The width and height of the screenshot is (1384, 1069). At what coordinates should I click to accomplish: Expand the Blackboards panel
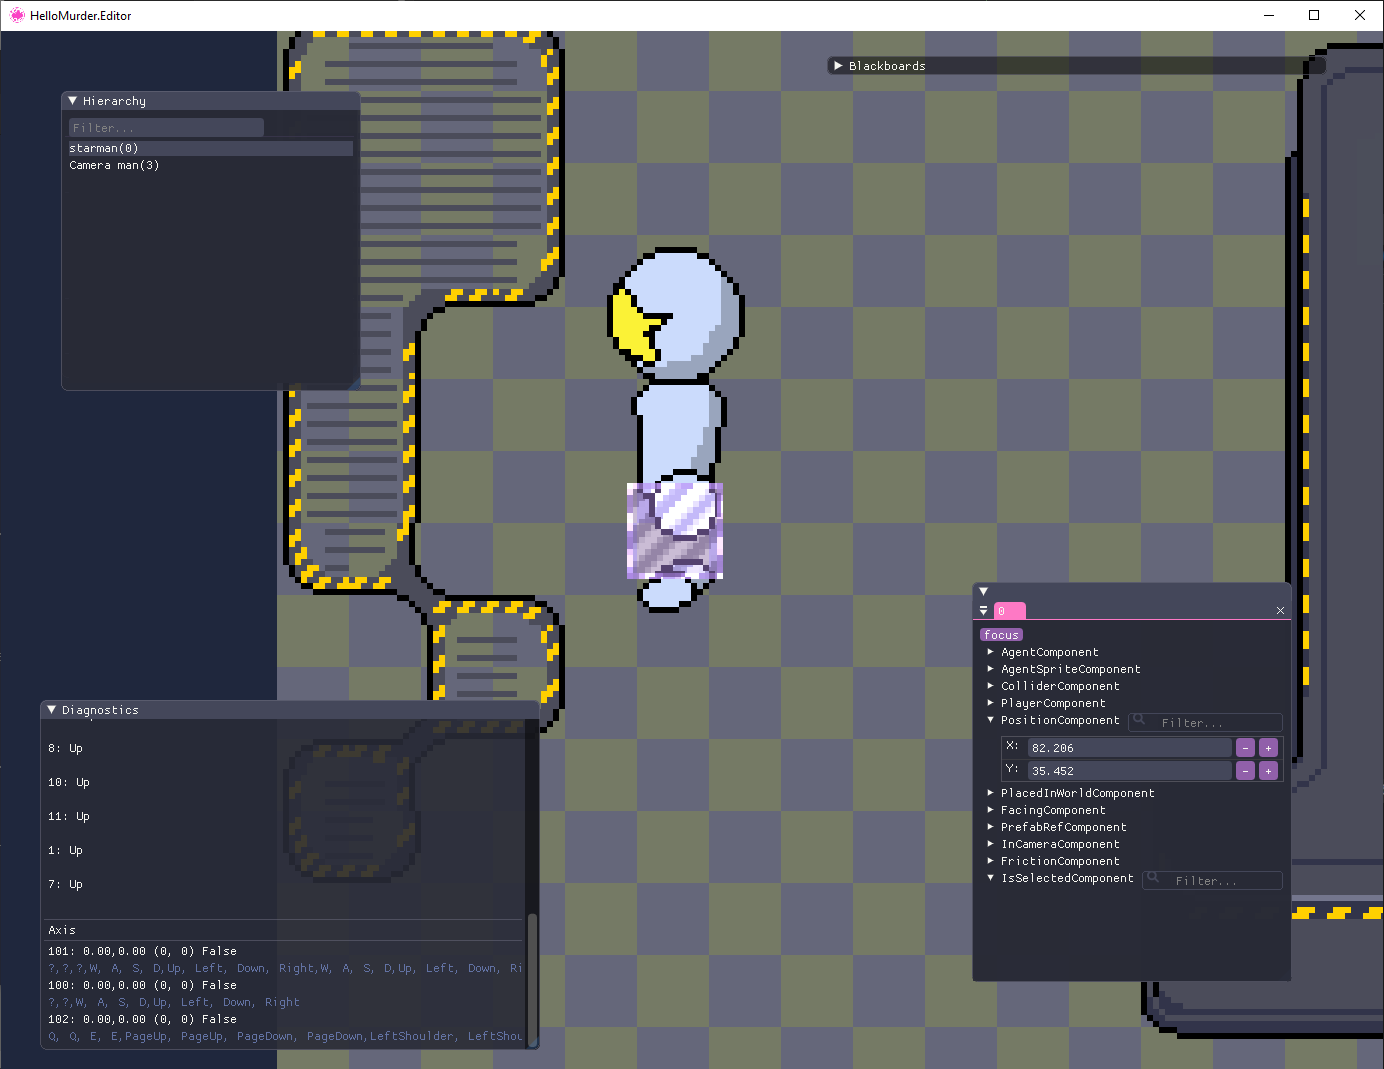[x=838, y=66]
